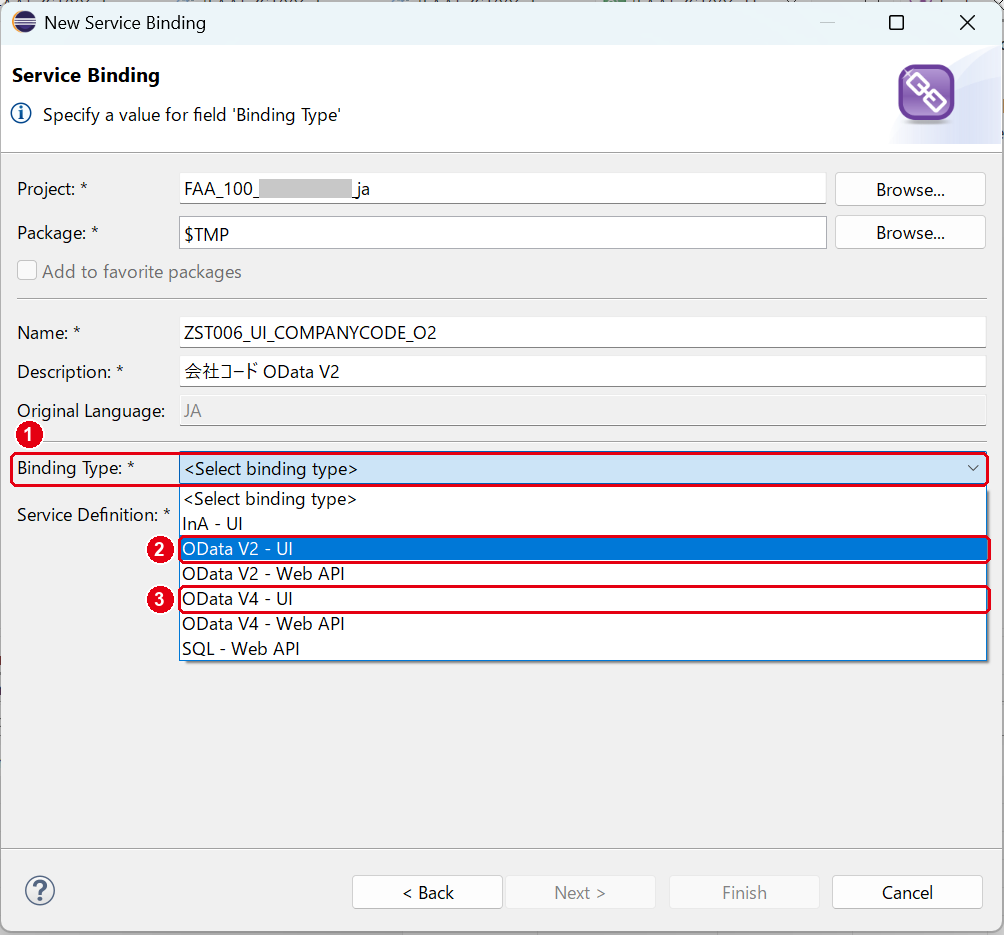Open the Binding Type dropdown arrow

point(973,468)
